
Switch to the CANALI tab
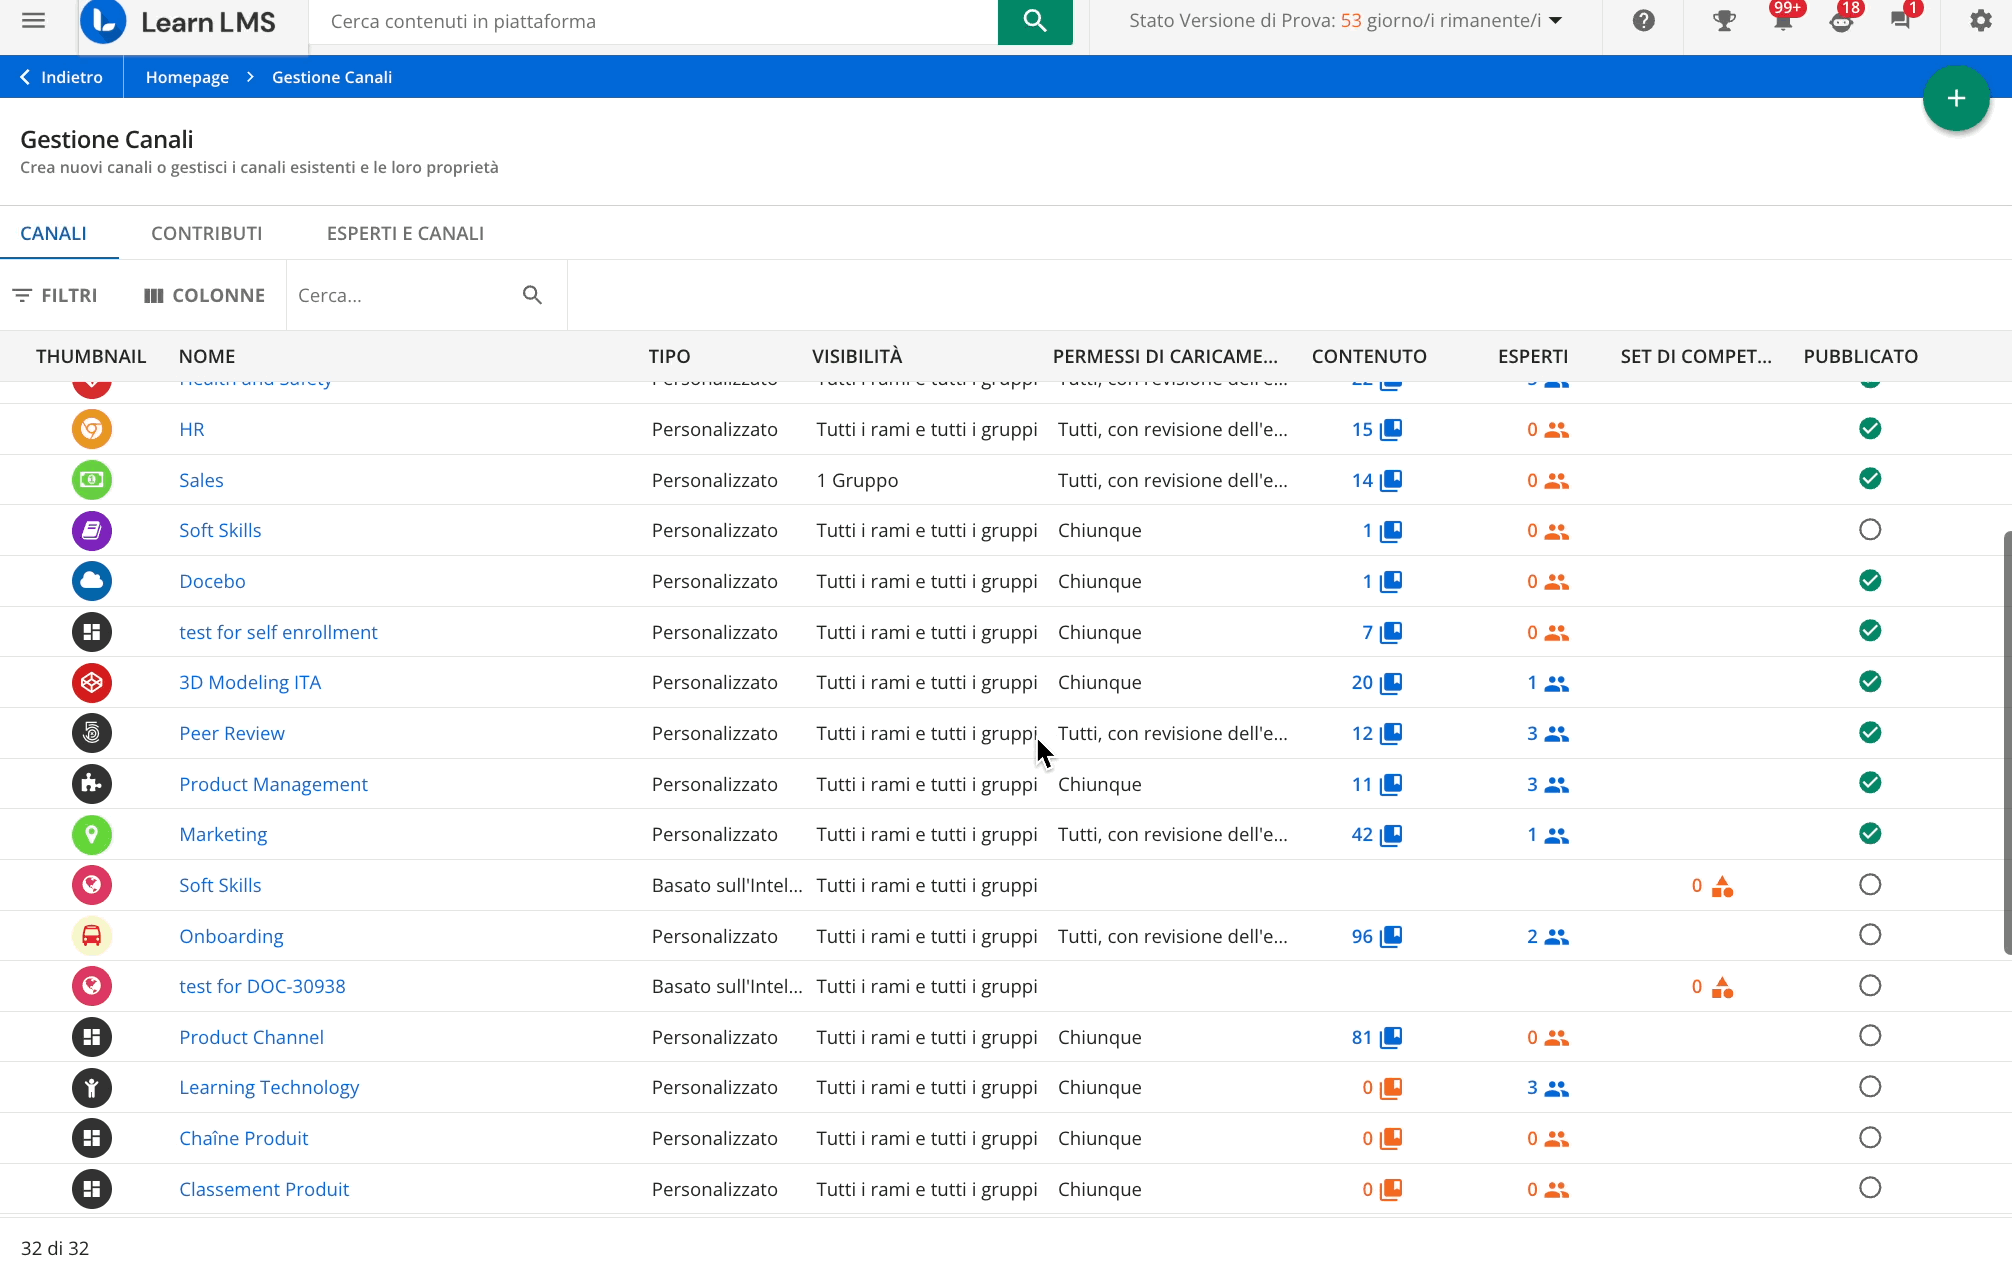(53, 233)
